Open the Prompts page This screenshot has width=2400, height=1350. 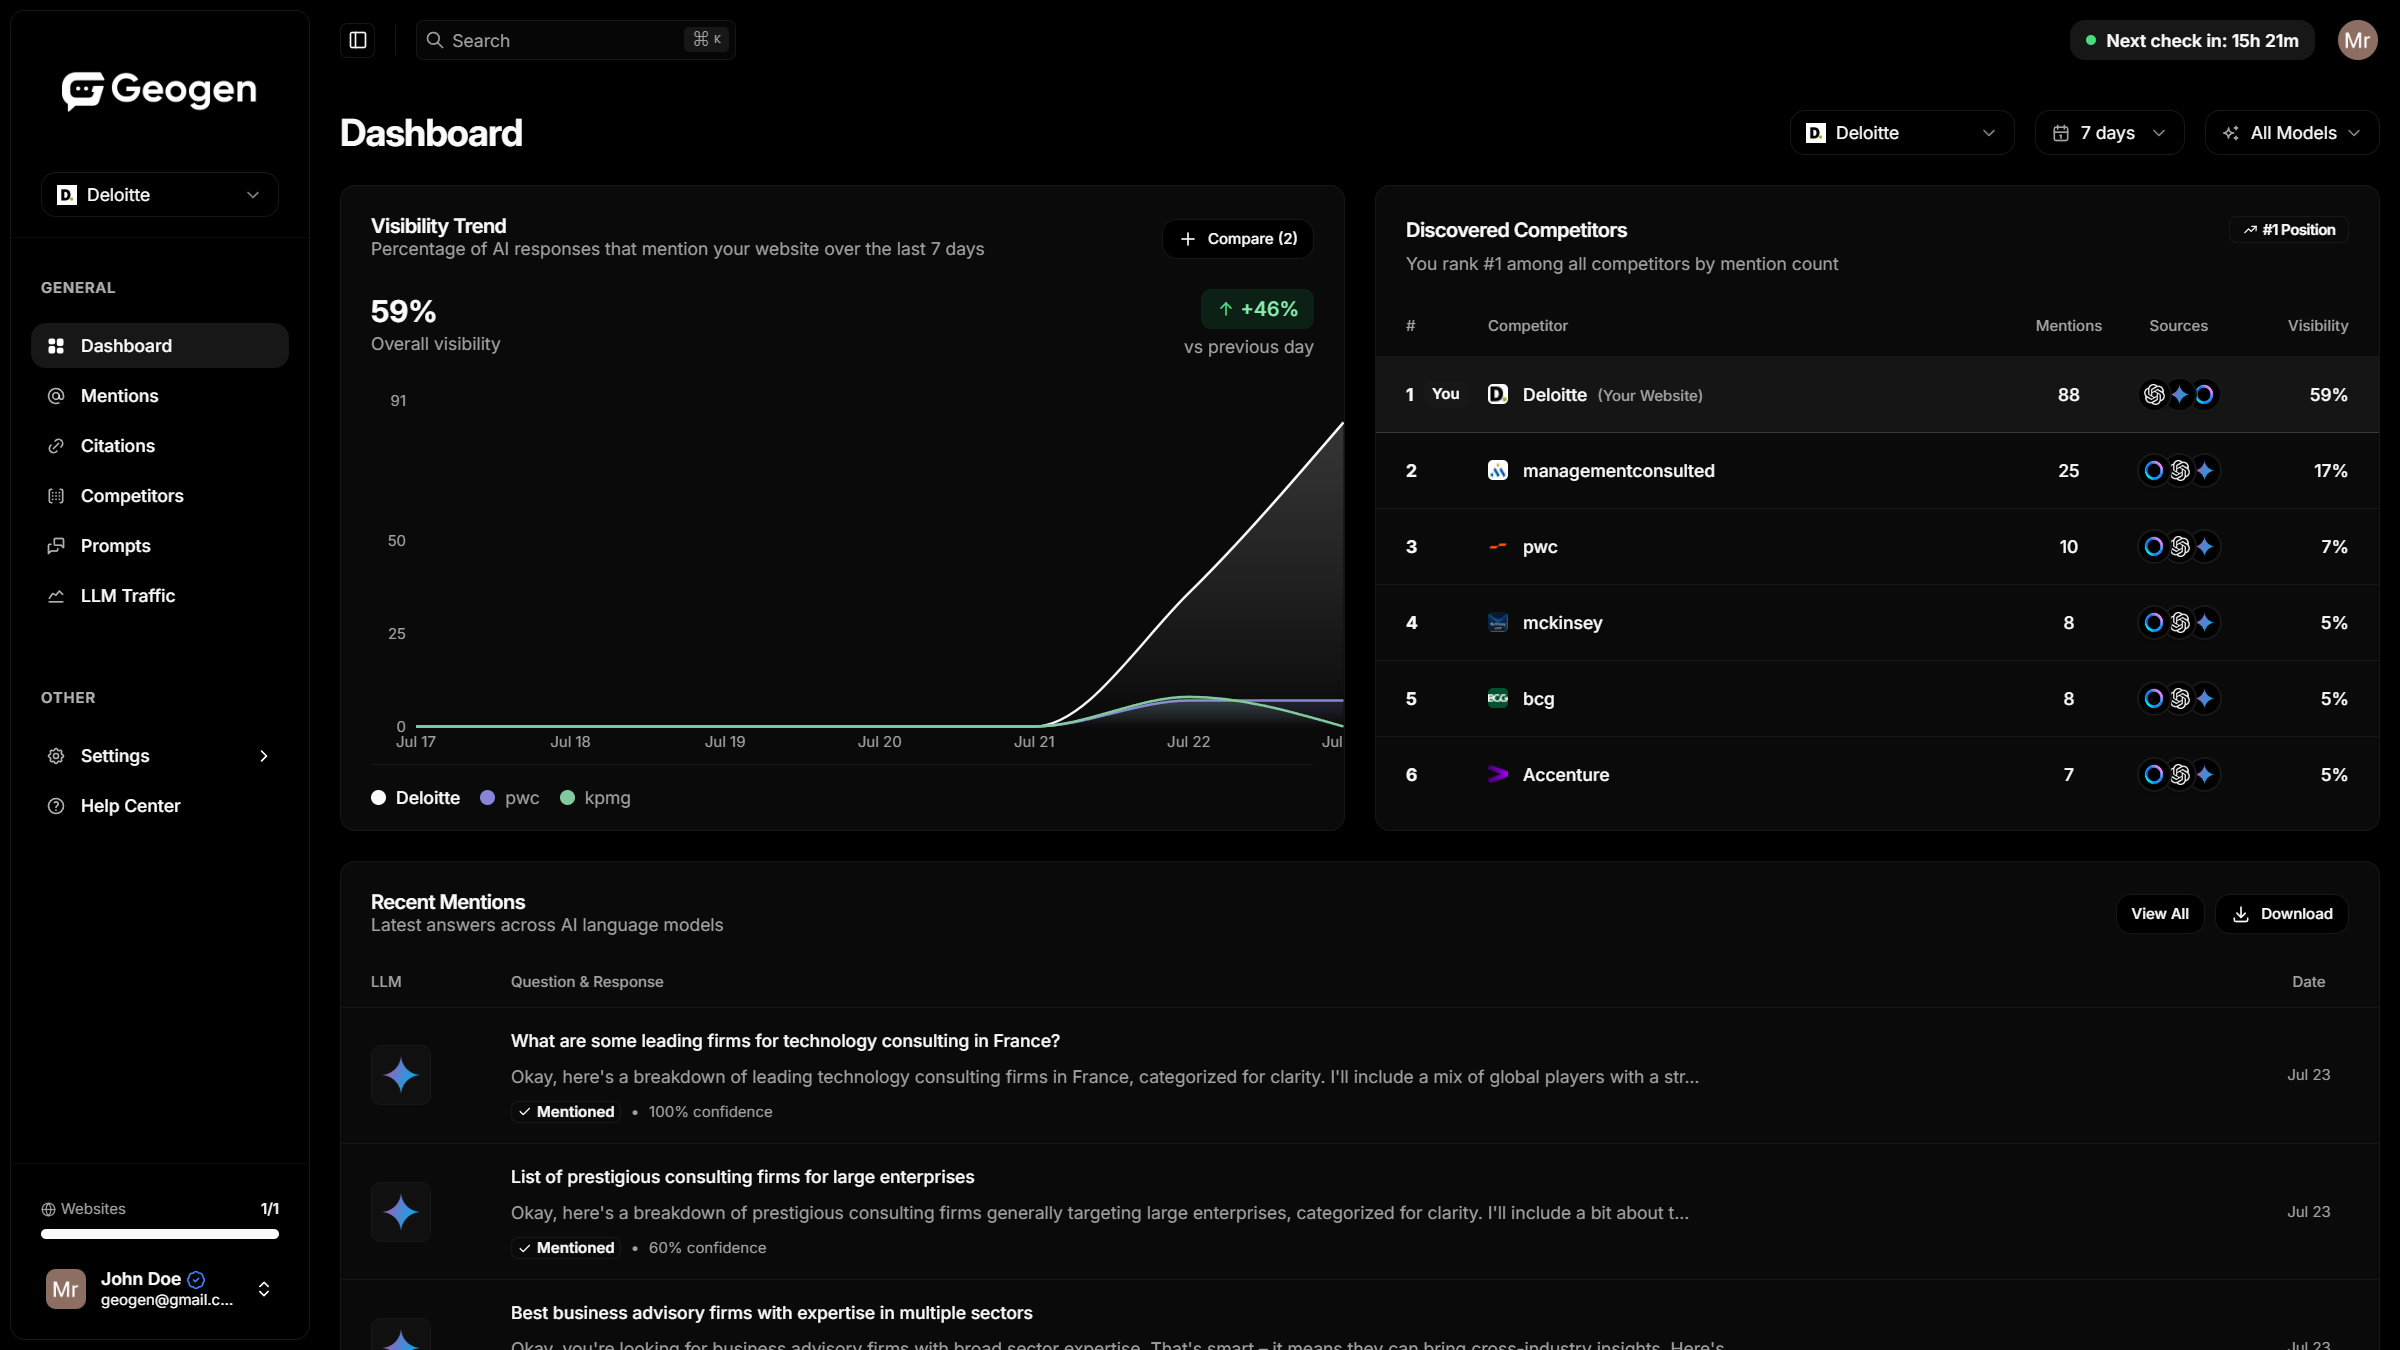coord(160,546)
